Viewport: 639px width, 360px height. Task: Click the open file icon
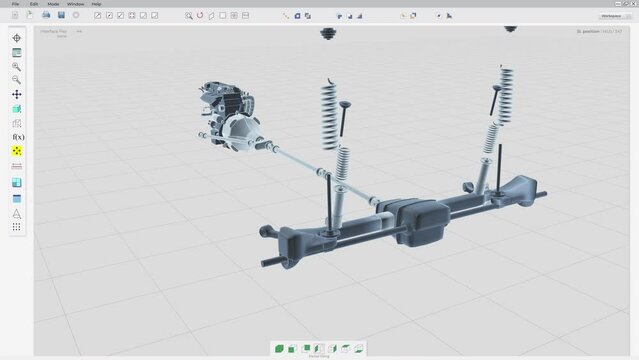pos(30,15)
